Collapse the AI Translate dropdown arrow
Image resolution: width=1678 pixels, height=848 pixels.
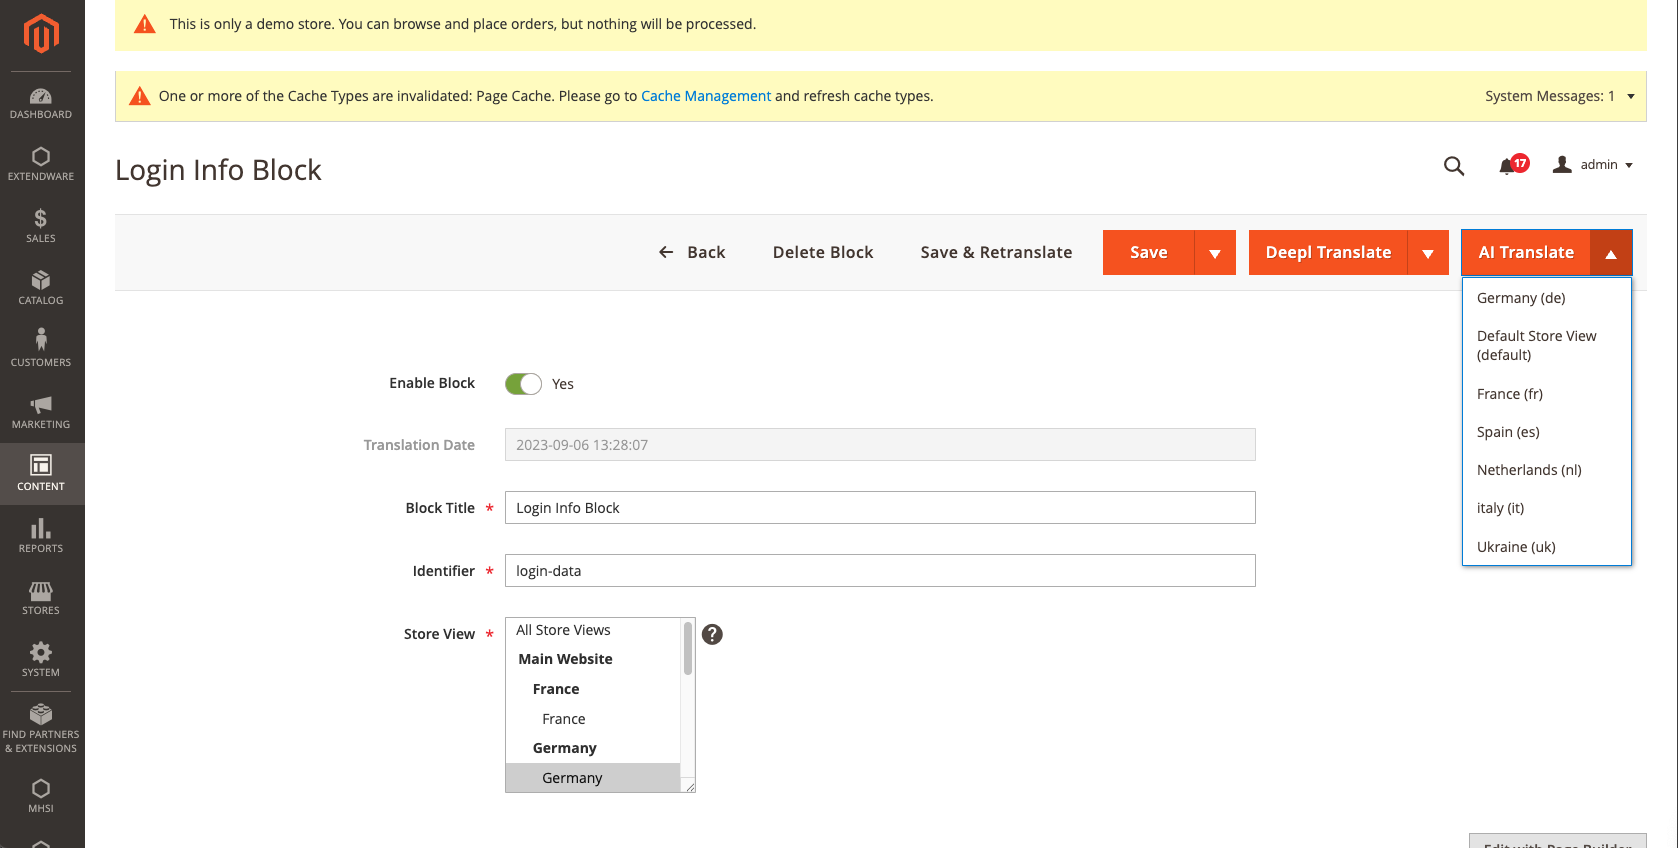tap(1611, 253)
